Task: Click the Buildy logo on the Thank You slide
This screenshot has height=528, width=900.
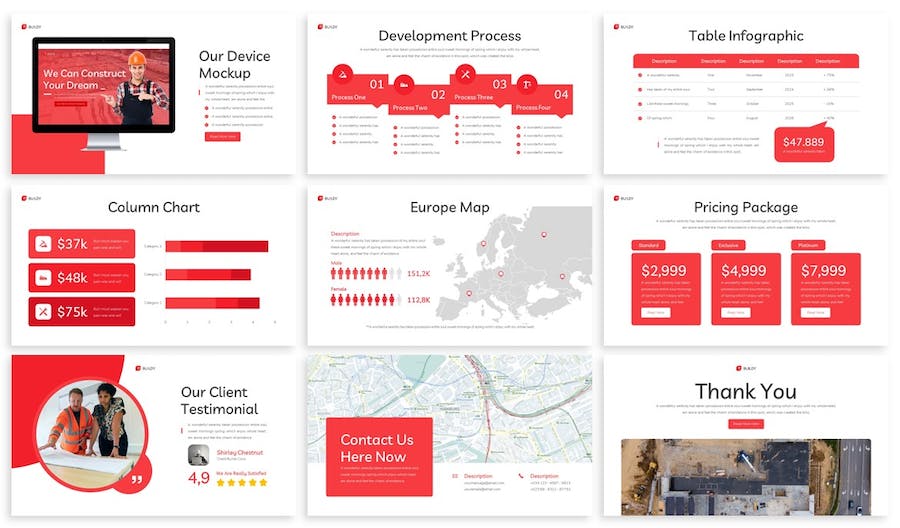Action: [x=745, y=368]
